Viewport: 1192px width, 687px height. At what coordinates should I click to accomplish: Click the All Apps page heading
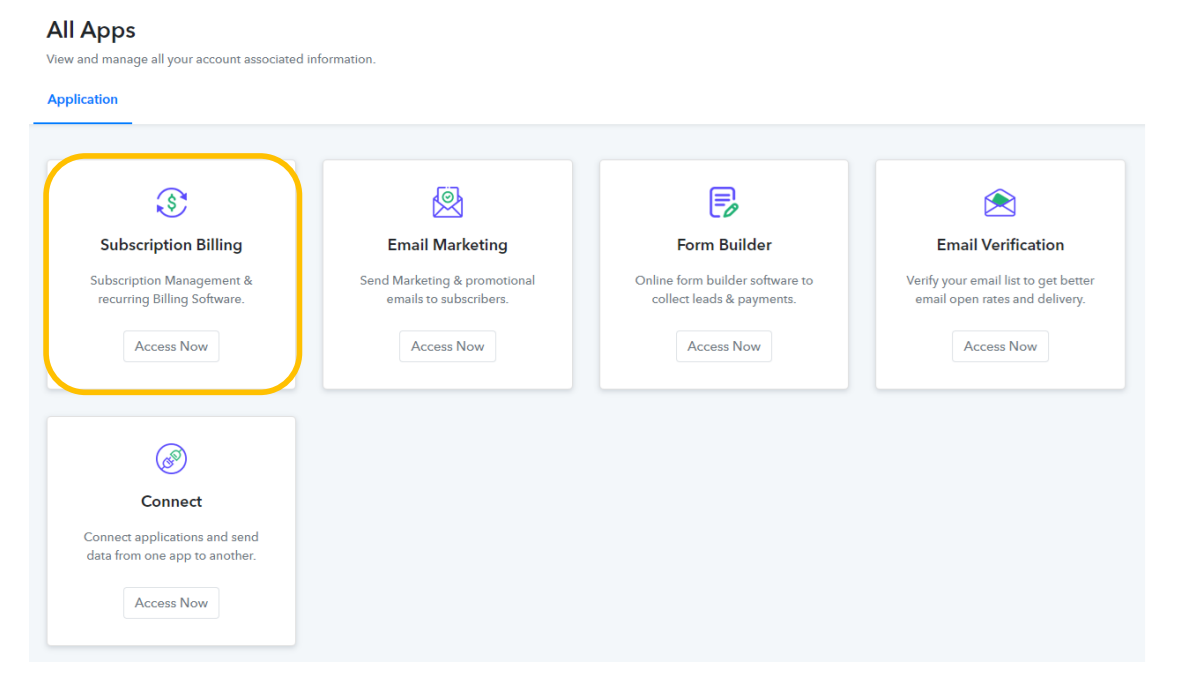(x=91, y=31)
